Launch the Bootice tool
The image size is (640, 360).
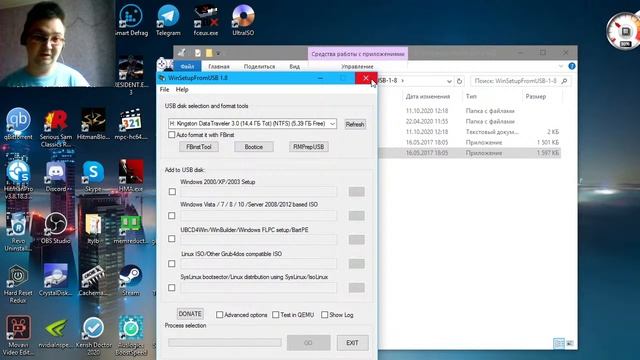pos(253,147)
